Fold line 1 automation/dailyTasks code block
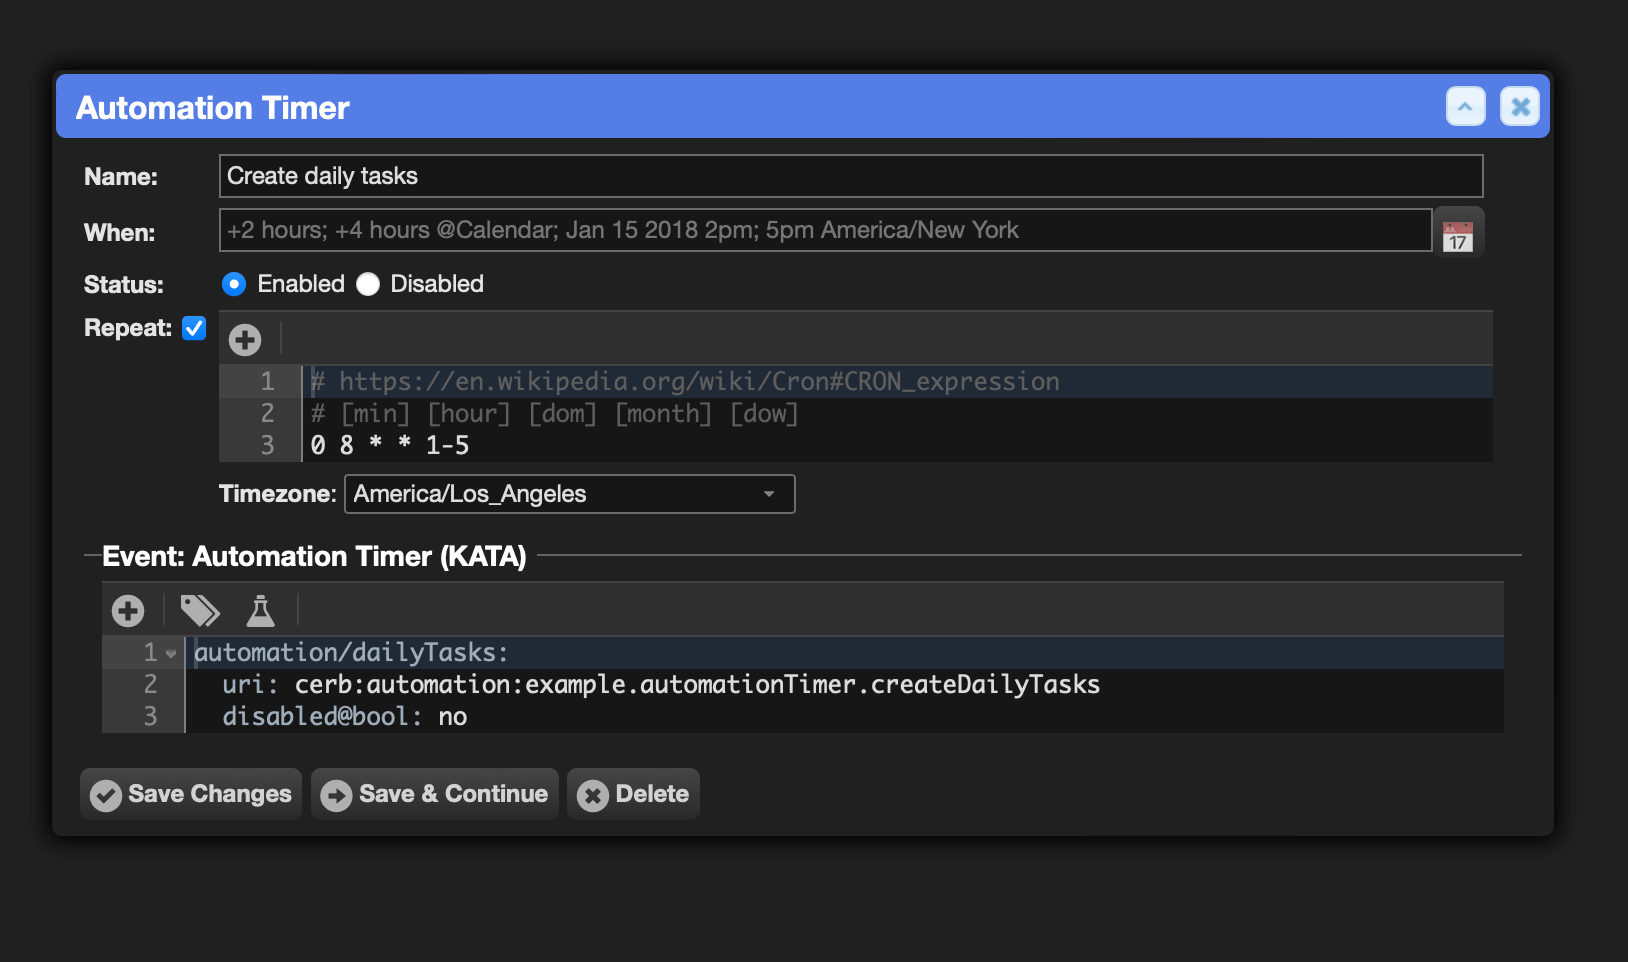The image size is (1628, 962). coord(171,653)
